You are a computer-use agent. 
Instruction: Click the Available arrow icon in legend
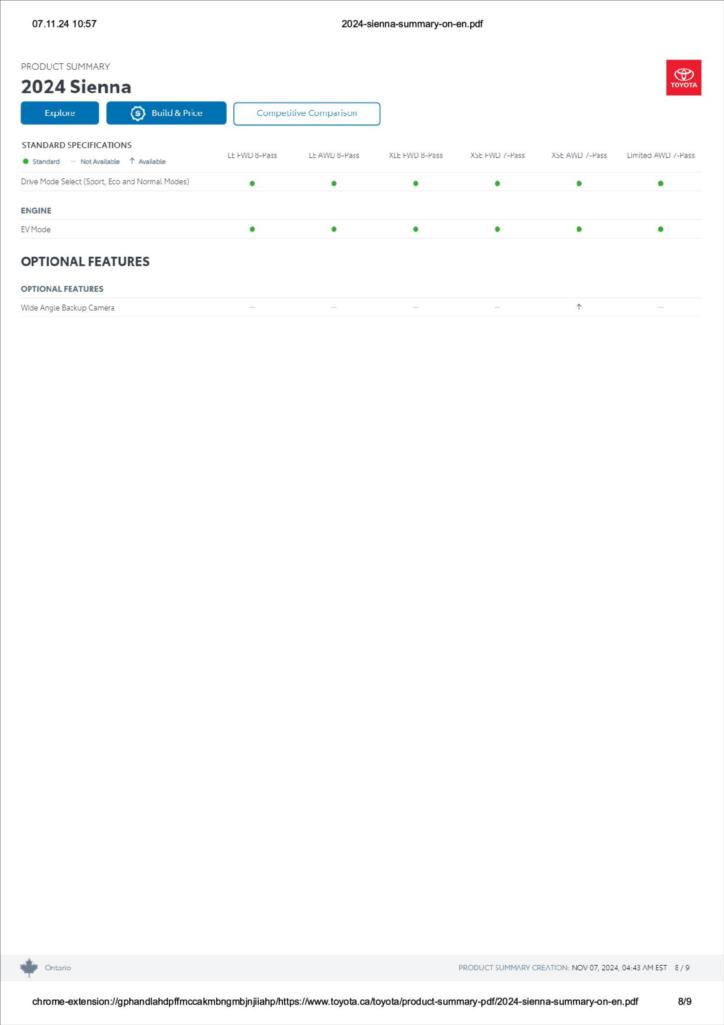(132, 161)
